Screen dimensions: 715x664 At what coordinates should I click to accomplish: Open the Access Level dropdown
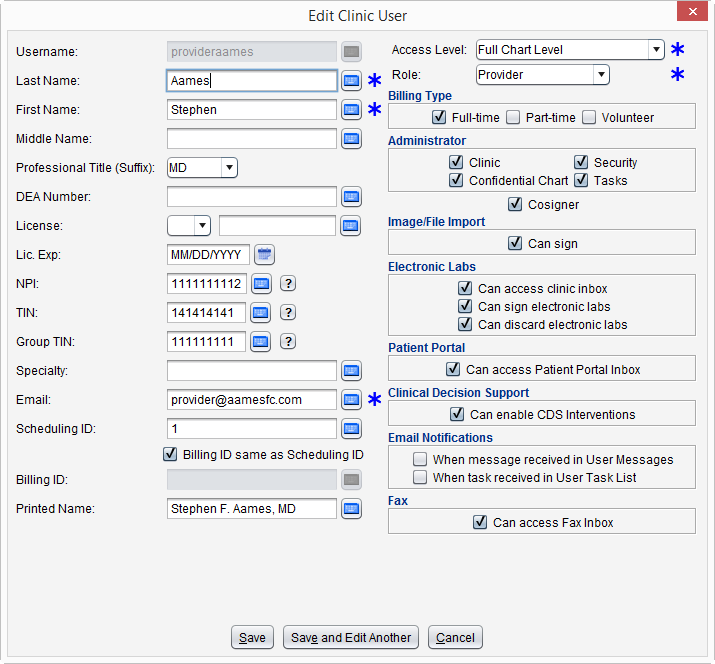coord(656,50)
